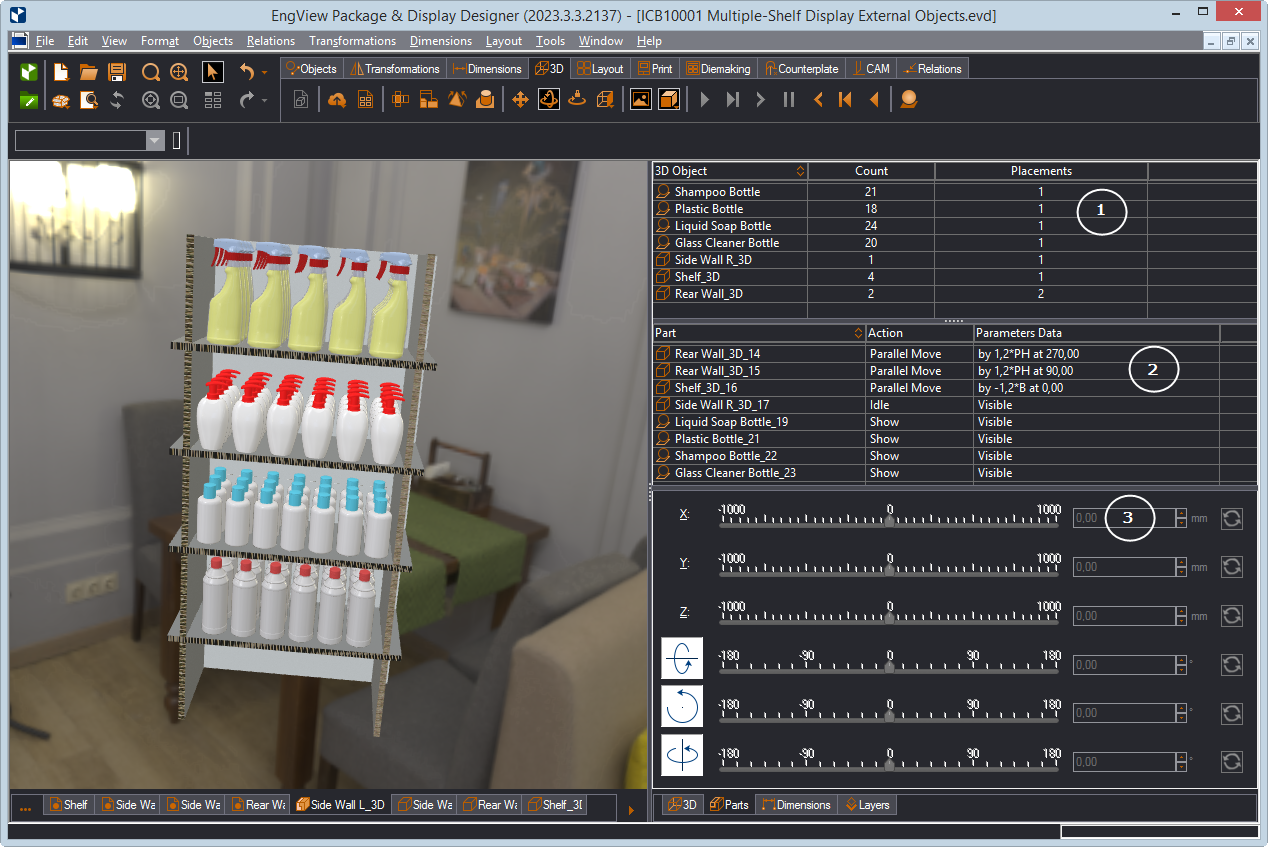1268x847 pixels.
Task: Open the Layout menu
Action: click(x=504, y=41)
